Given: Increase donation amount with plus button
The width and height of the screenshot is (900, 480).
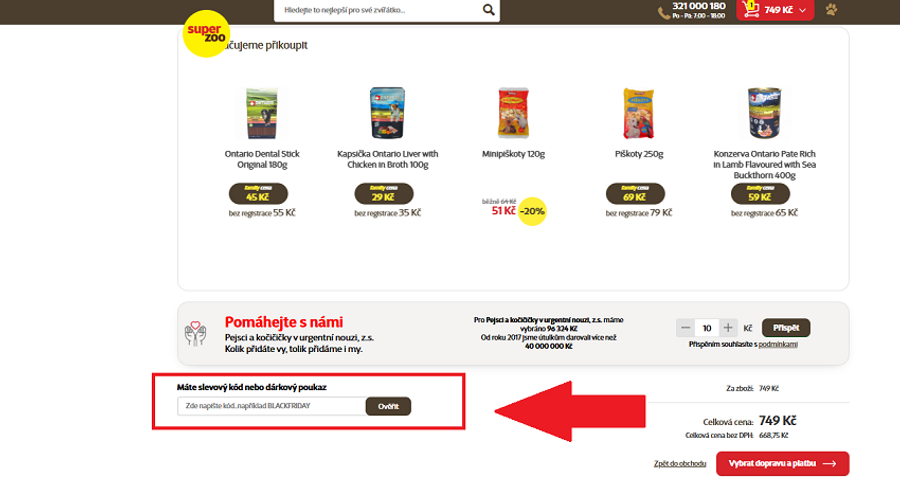Looking at the screenshot, I should 728,328.
